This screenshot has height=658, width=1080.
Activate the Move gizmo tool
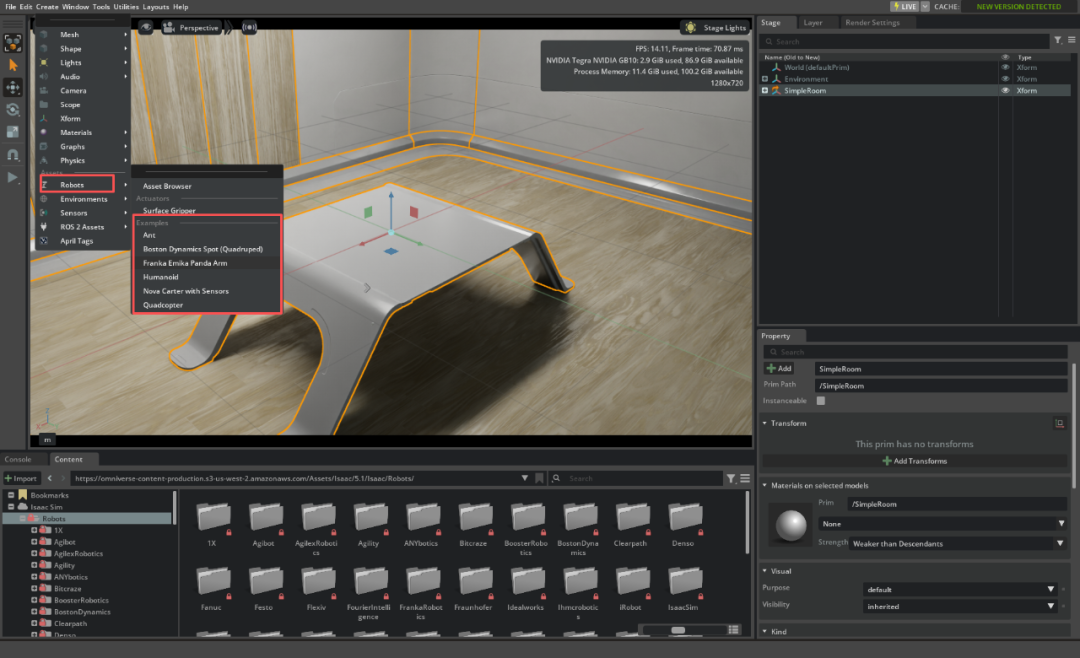tap(12, 88)
